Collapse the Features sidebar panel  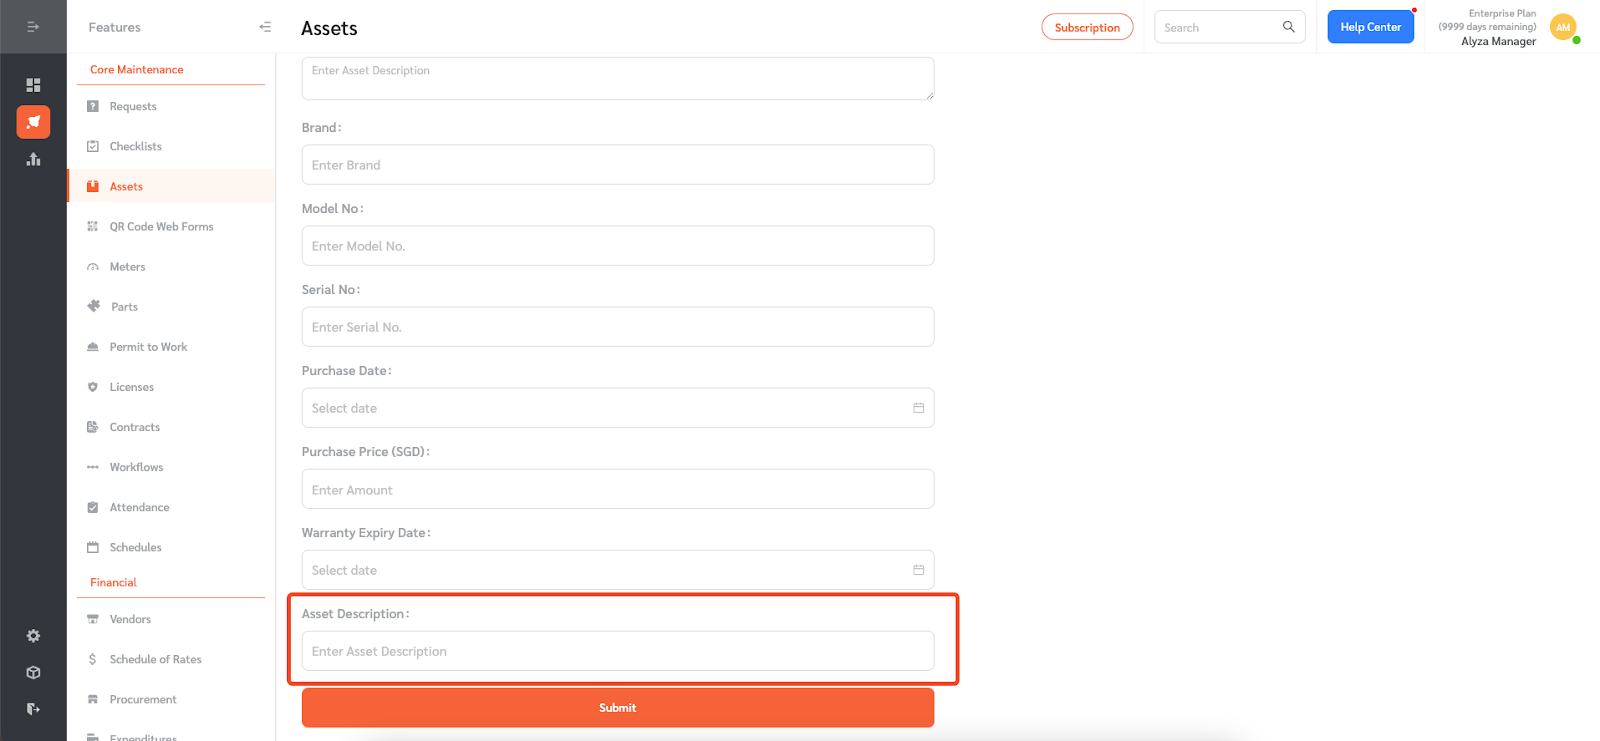[x=265, y=27]
